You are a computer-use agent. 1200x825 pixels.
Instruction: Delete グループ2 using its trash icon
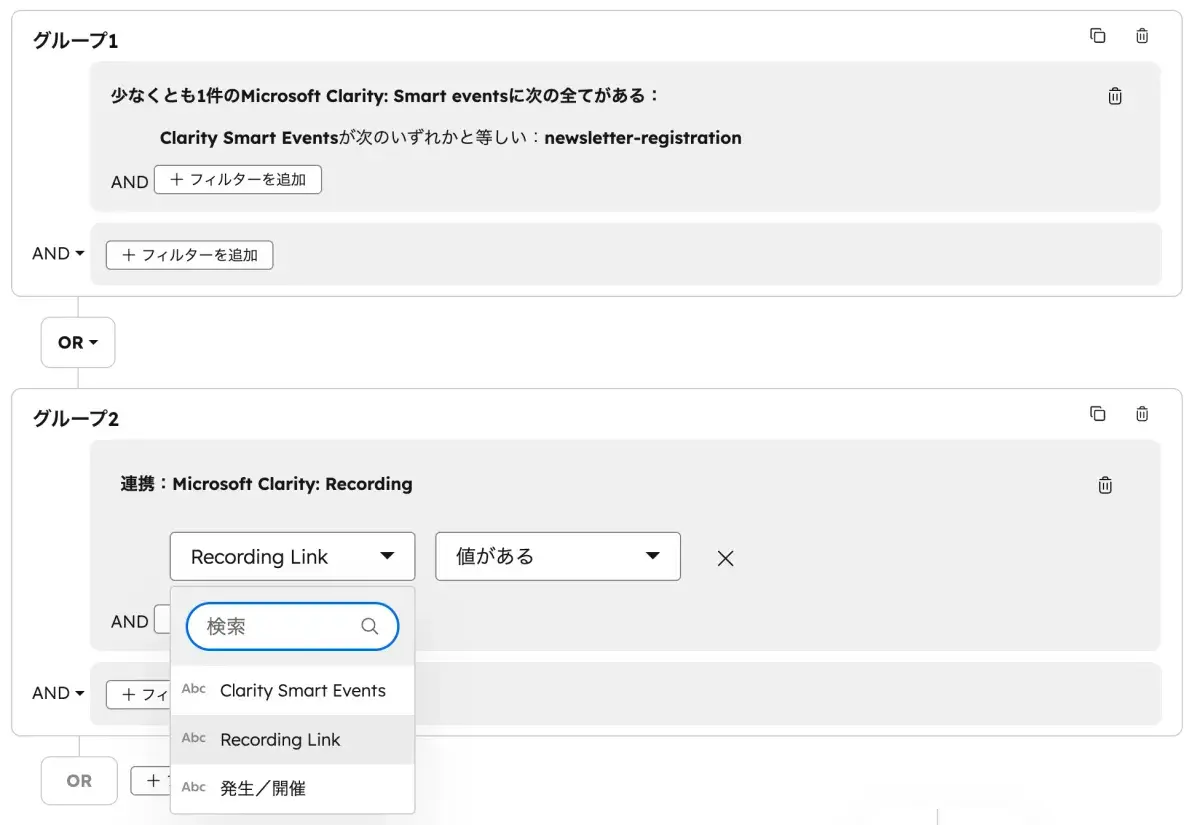point(1142,413)
